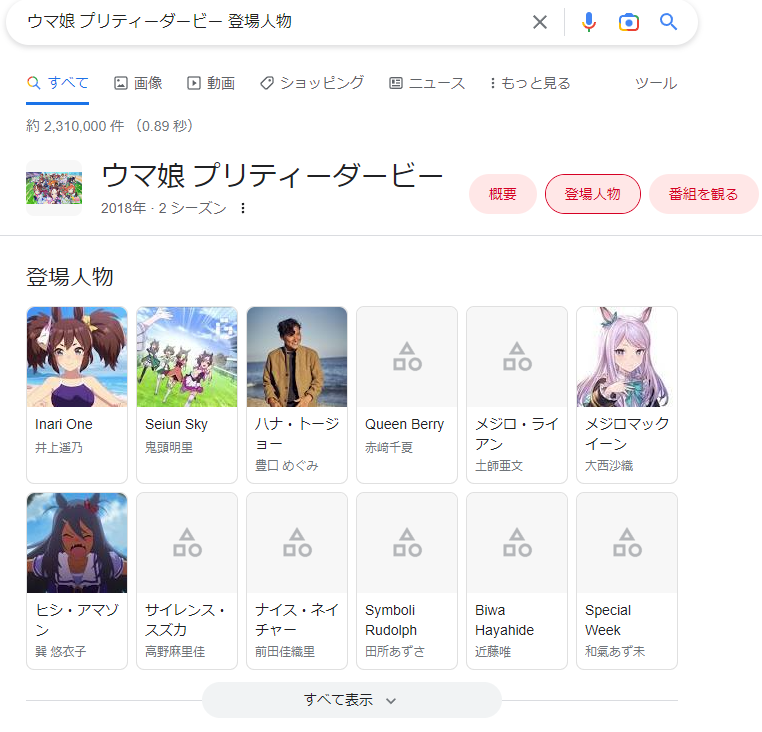The image size is (762, 732).
Task: Click voice actor name 鬼頭明里
Action: pos(169,448)
